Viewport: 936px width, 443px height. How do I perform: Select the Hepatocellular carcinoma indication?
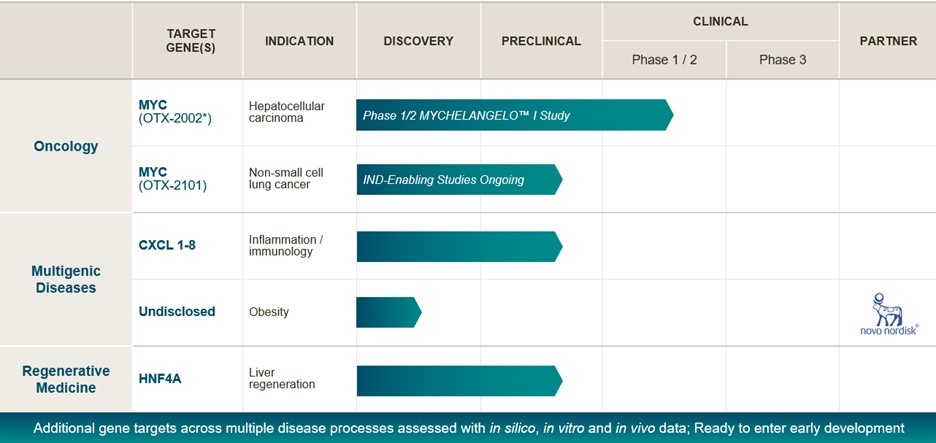(x=286, y=112)
